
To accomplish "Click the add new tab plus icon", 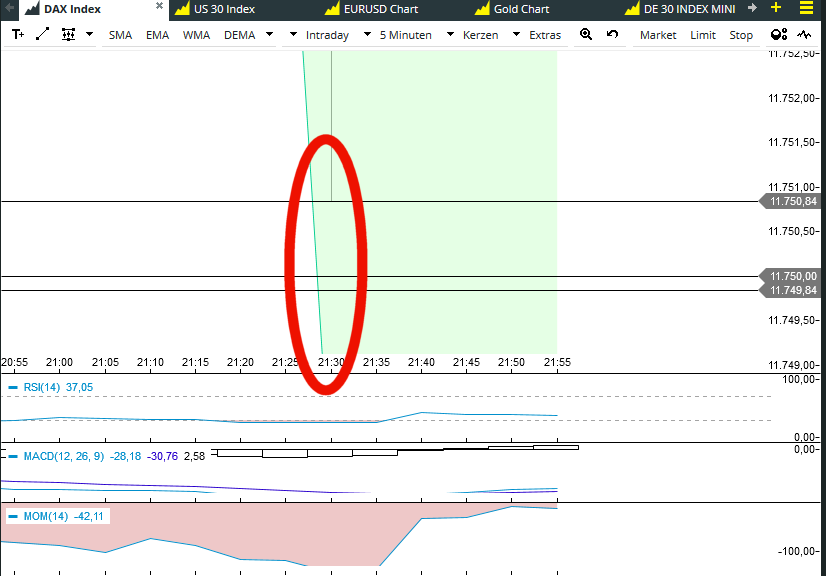I will [776, 8].
